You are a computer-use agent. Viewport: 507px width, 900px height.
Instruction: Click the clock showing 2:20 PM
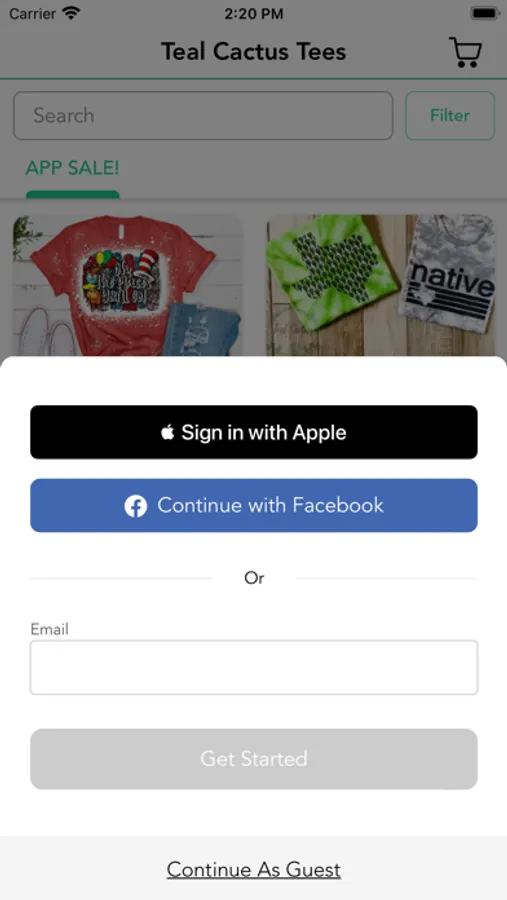click(253, 14)
